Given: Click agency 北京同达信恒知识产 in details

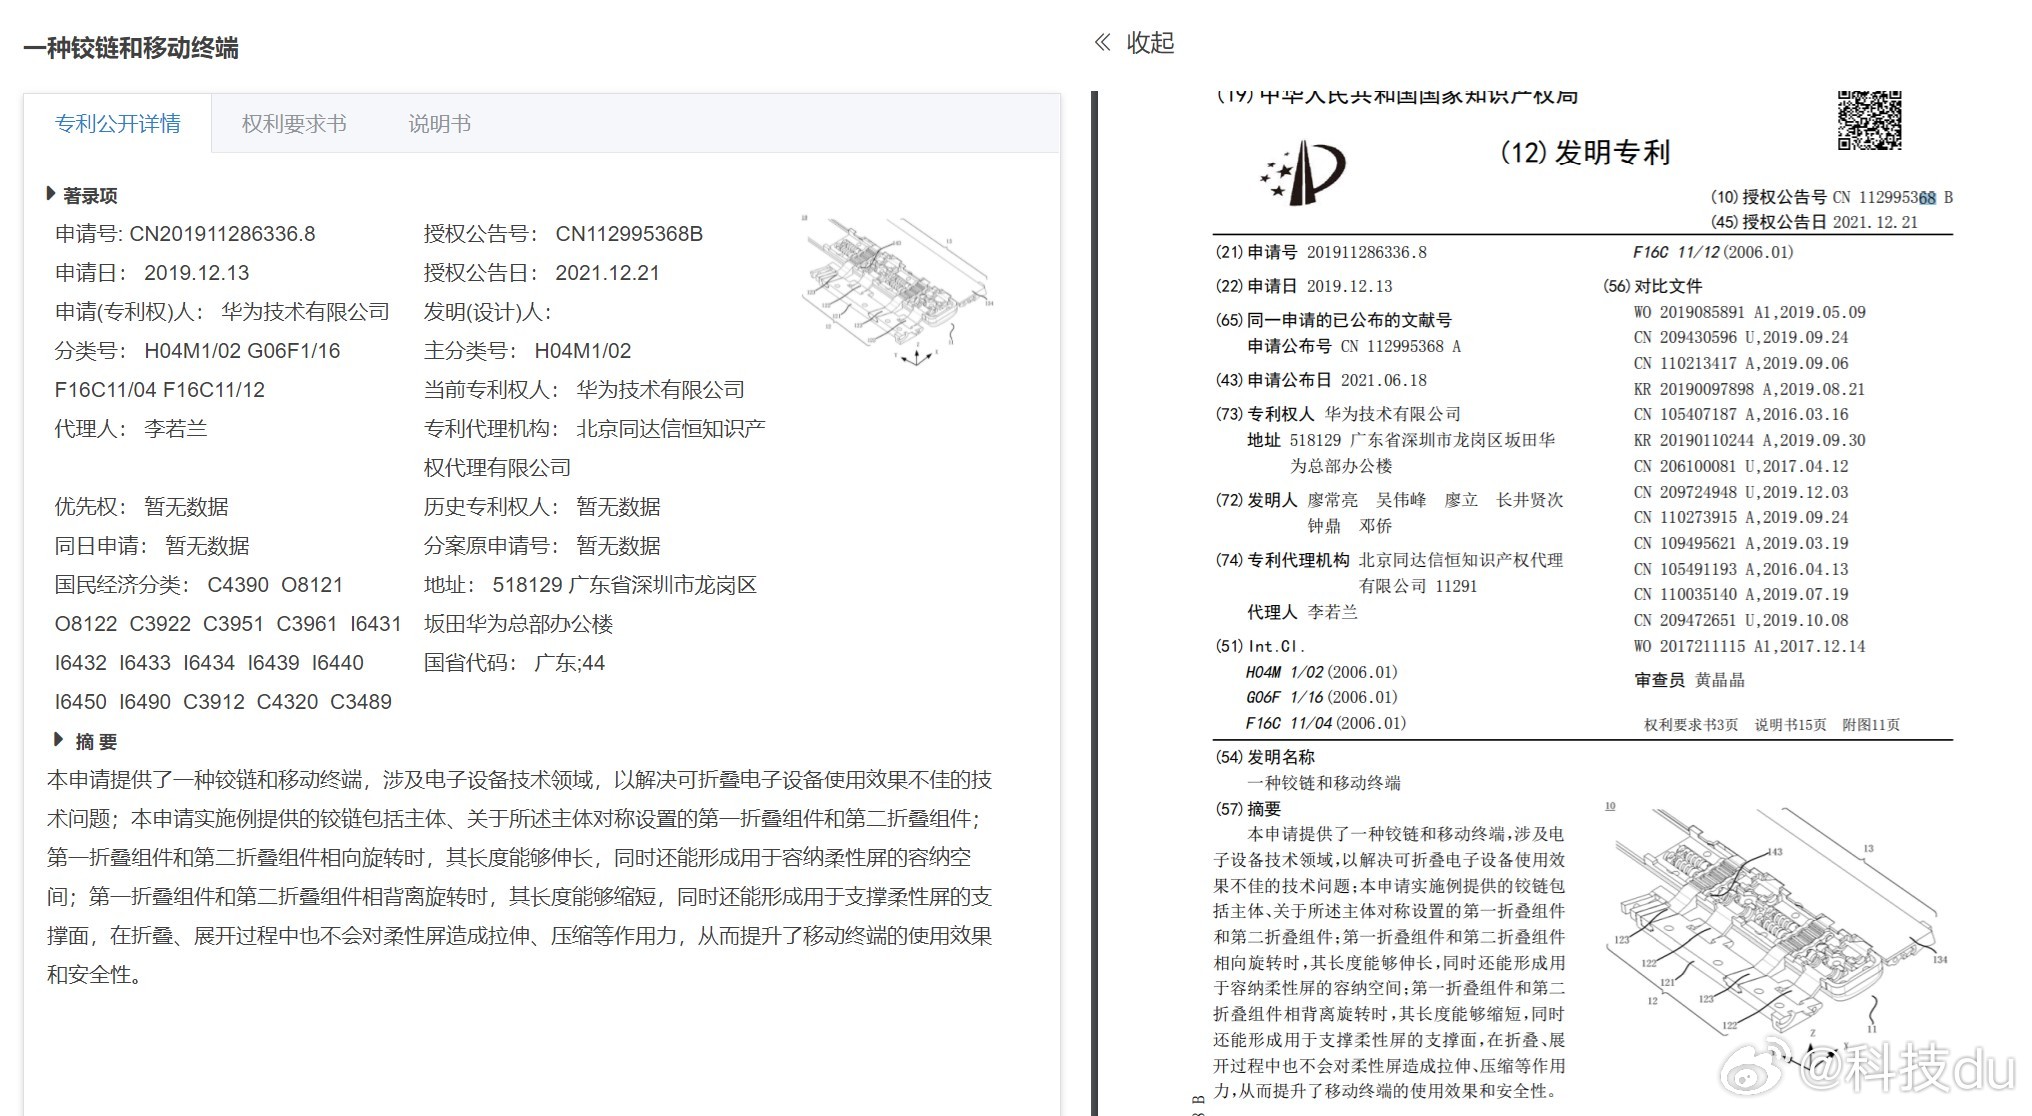Looking at the screenshot, I should point(671,429).
